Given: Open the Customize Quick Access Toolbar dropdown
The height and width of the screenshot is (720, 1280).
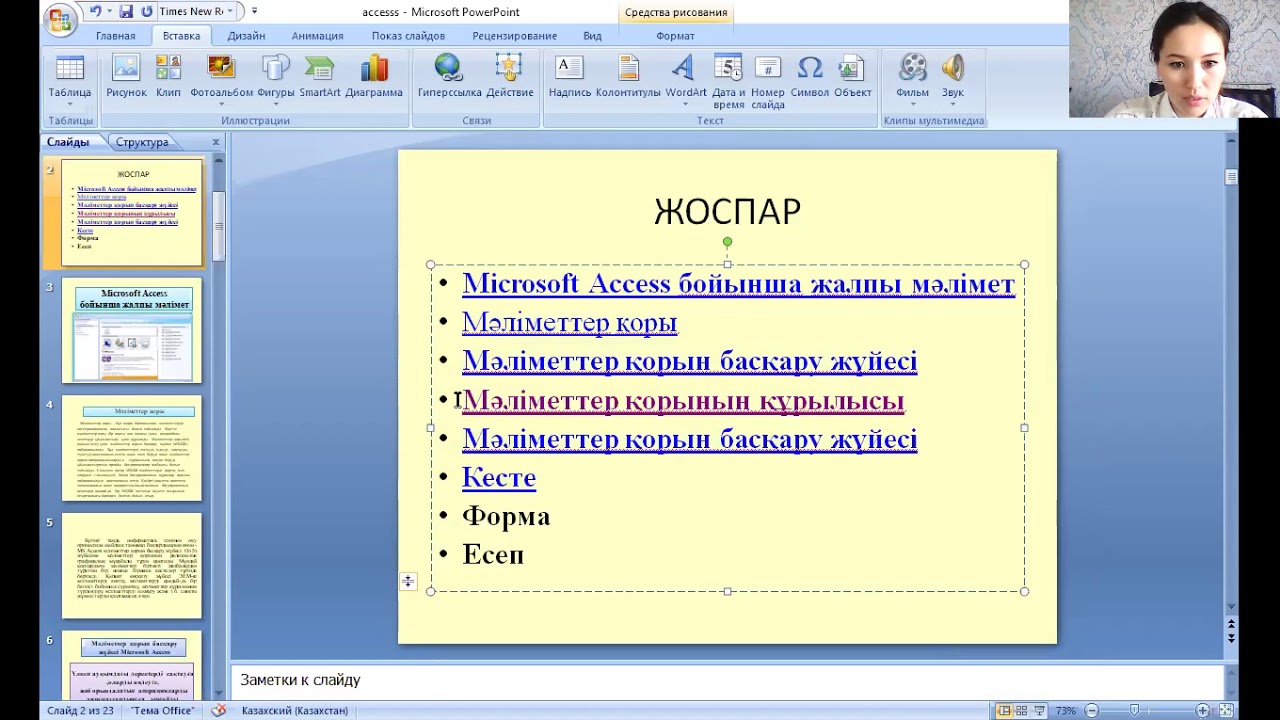Looking at the screenshot, I should coord(254,12).
